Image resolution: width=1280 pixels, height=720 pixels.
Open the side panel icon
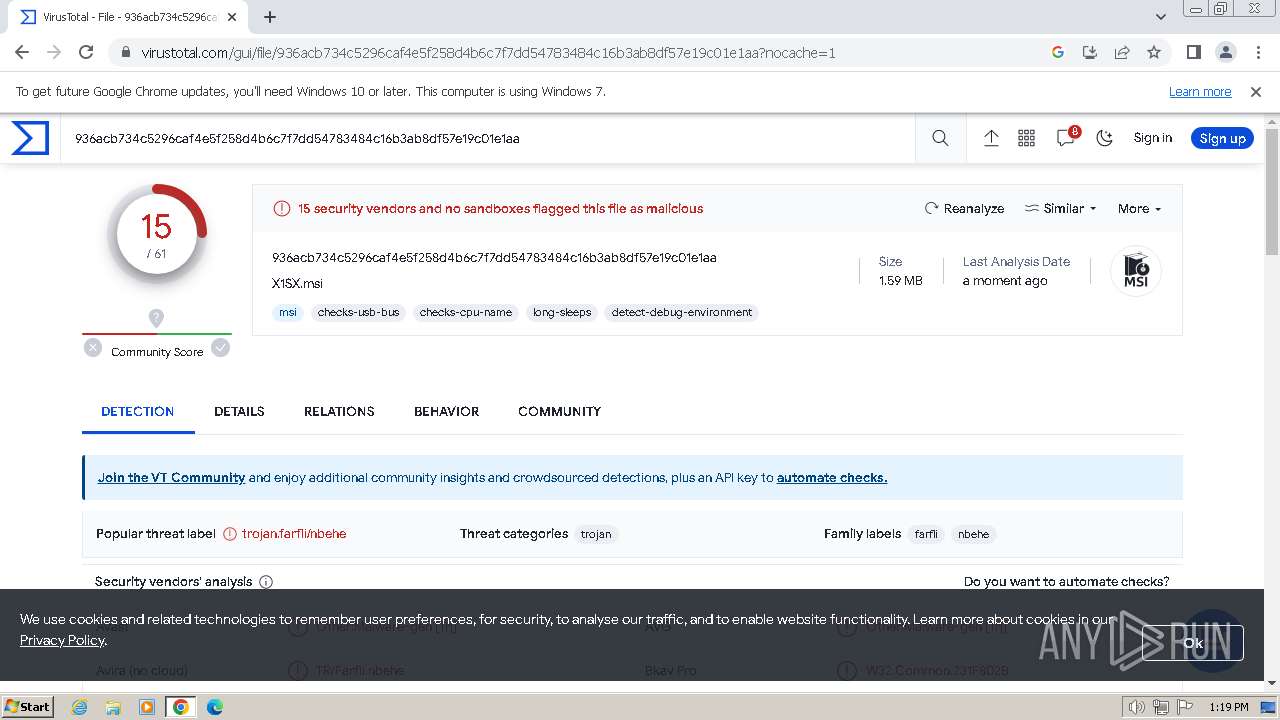coord(1193,52)
